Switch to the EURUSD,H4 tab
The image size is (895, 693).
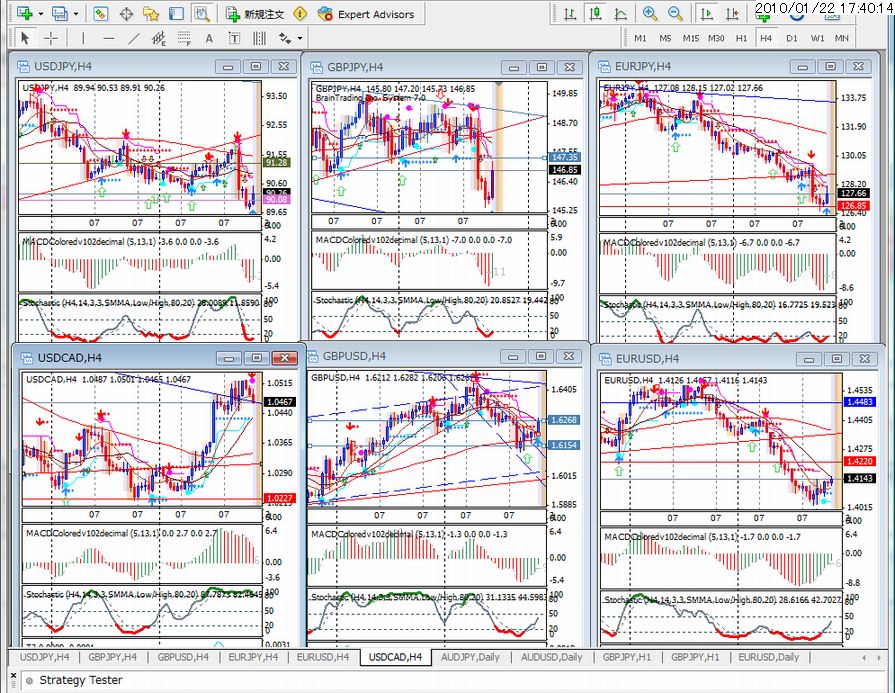coord(323,657)
